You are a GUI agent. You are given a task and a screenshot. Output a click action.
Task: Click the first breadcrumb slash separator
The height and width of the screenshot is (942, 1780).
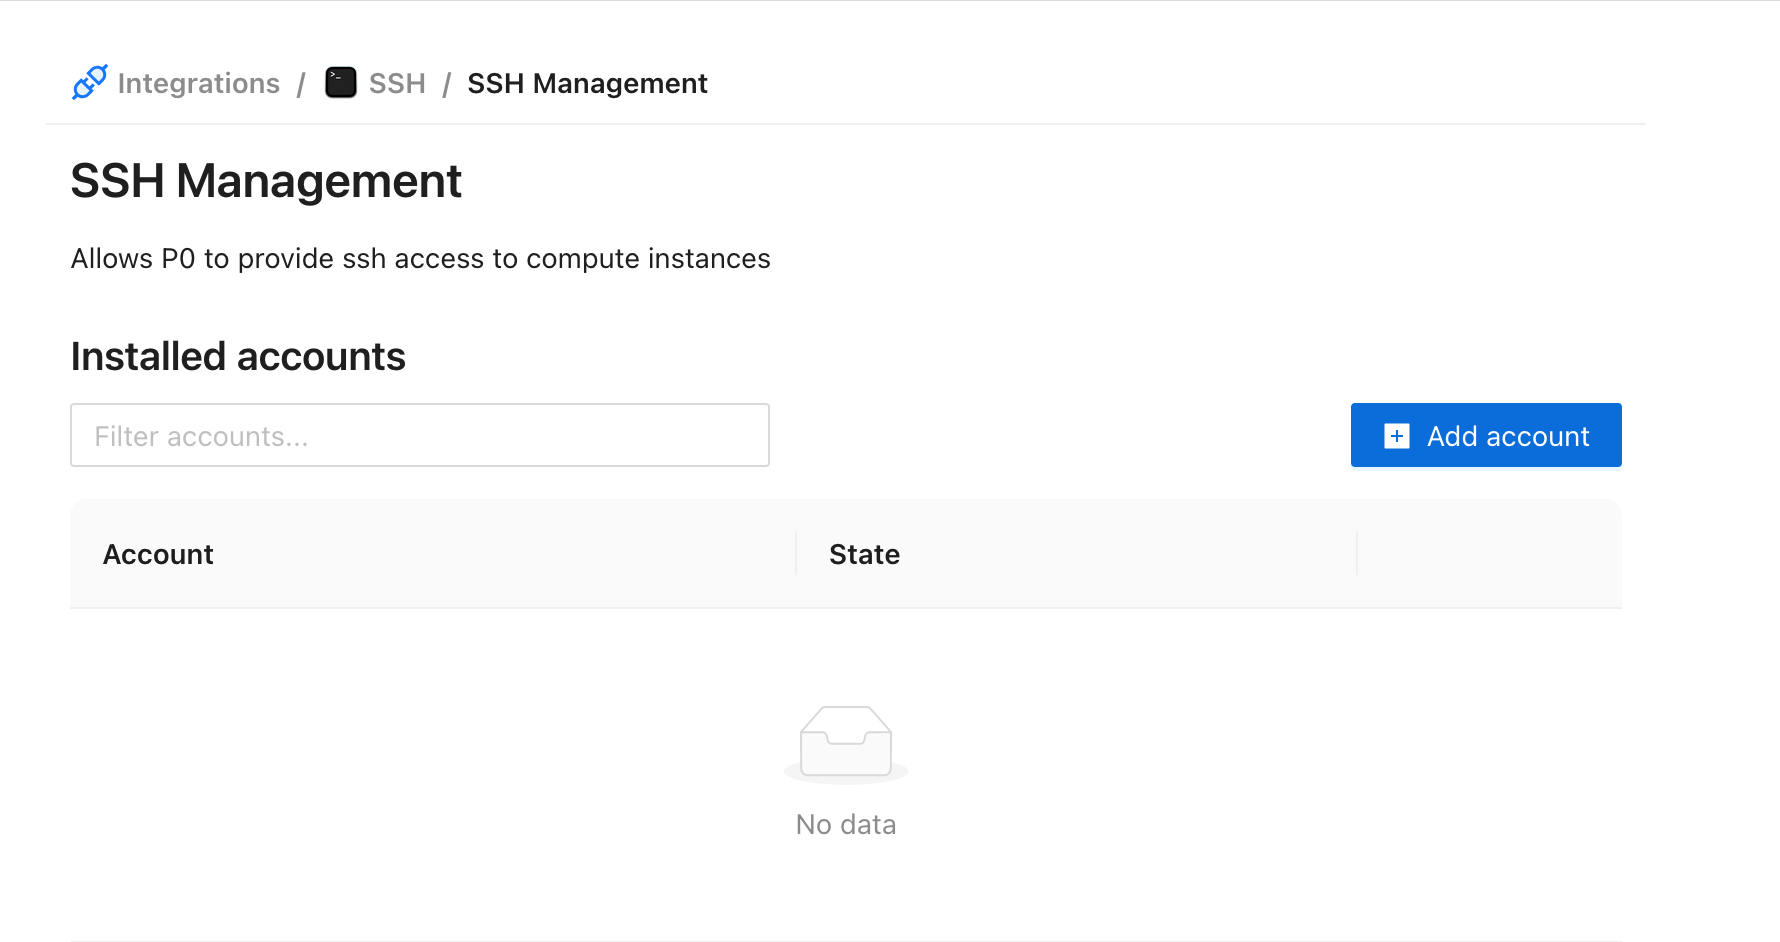tap(301, 84)
